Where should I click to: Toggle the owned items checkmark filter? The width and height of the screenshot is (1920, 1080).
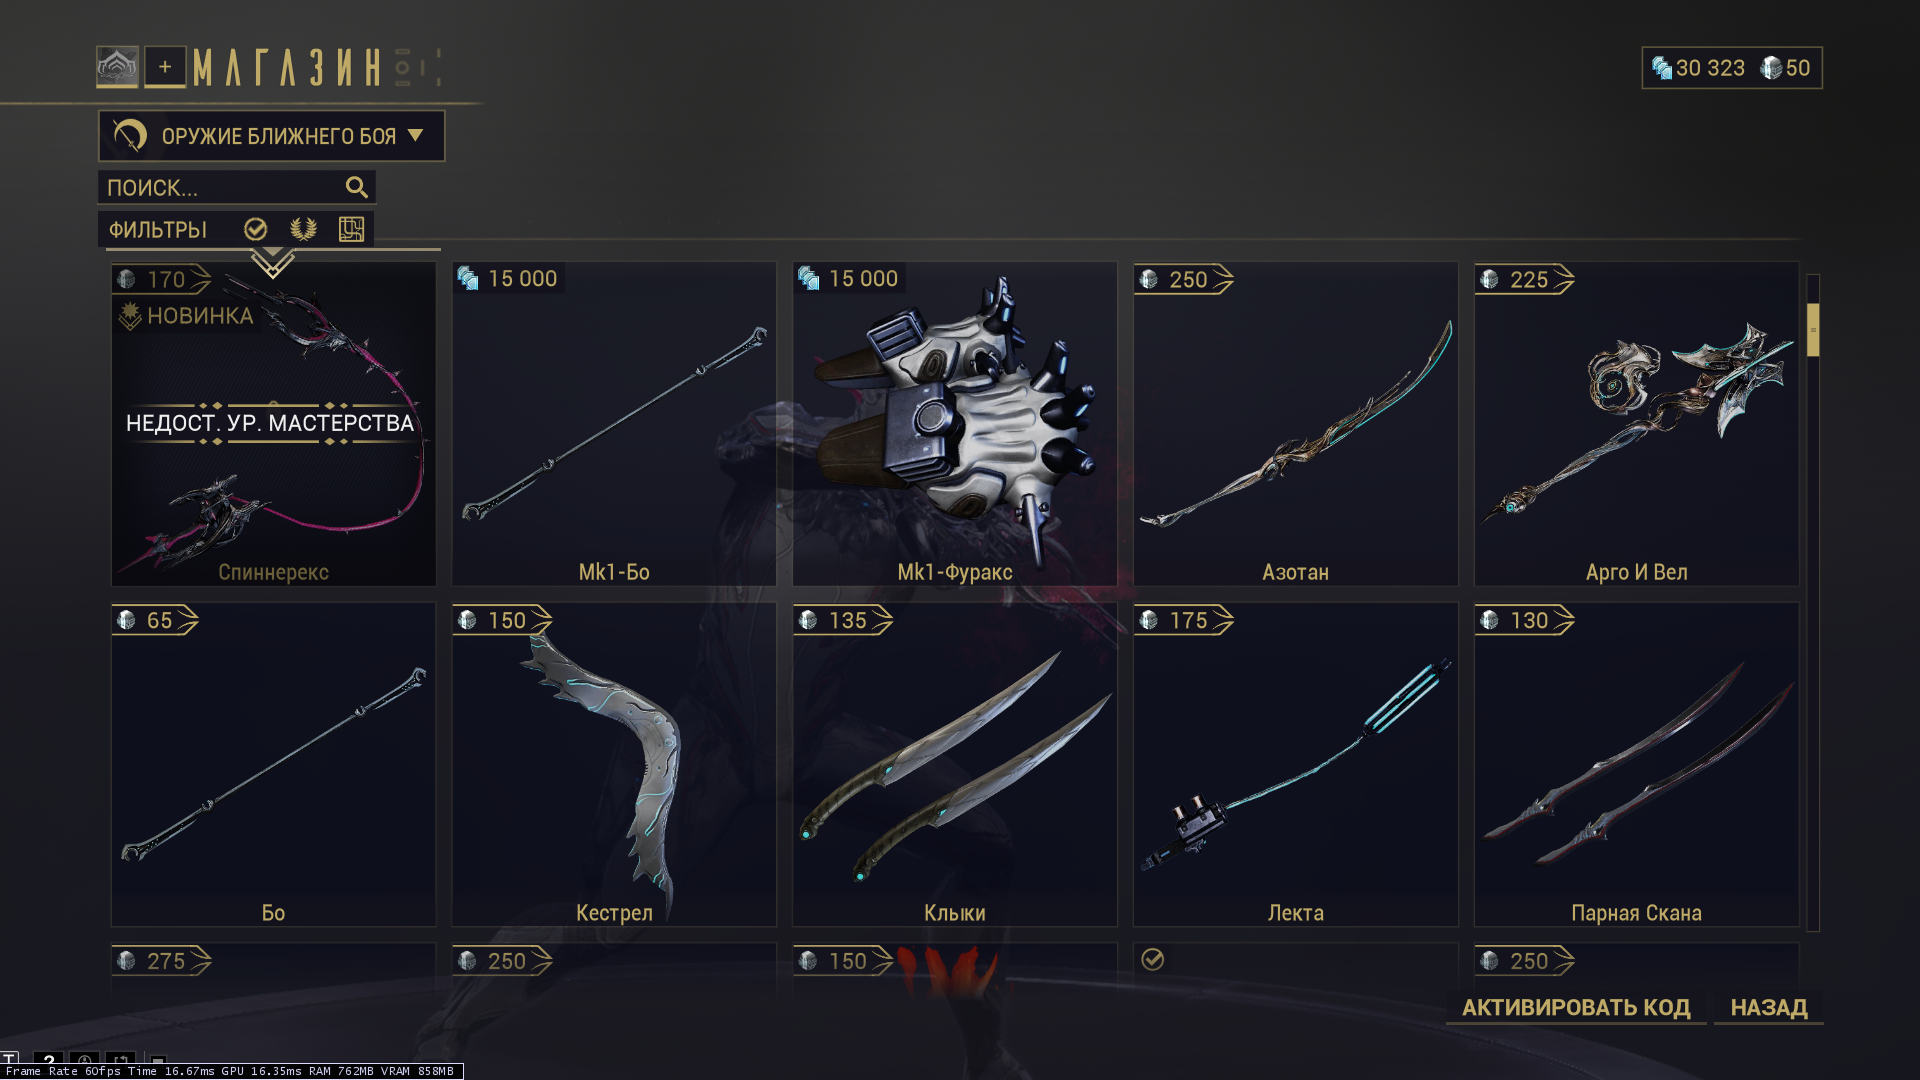coord(256,229)
